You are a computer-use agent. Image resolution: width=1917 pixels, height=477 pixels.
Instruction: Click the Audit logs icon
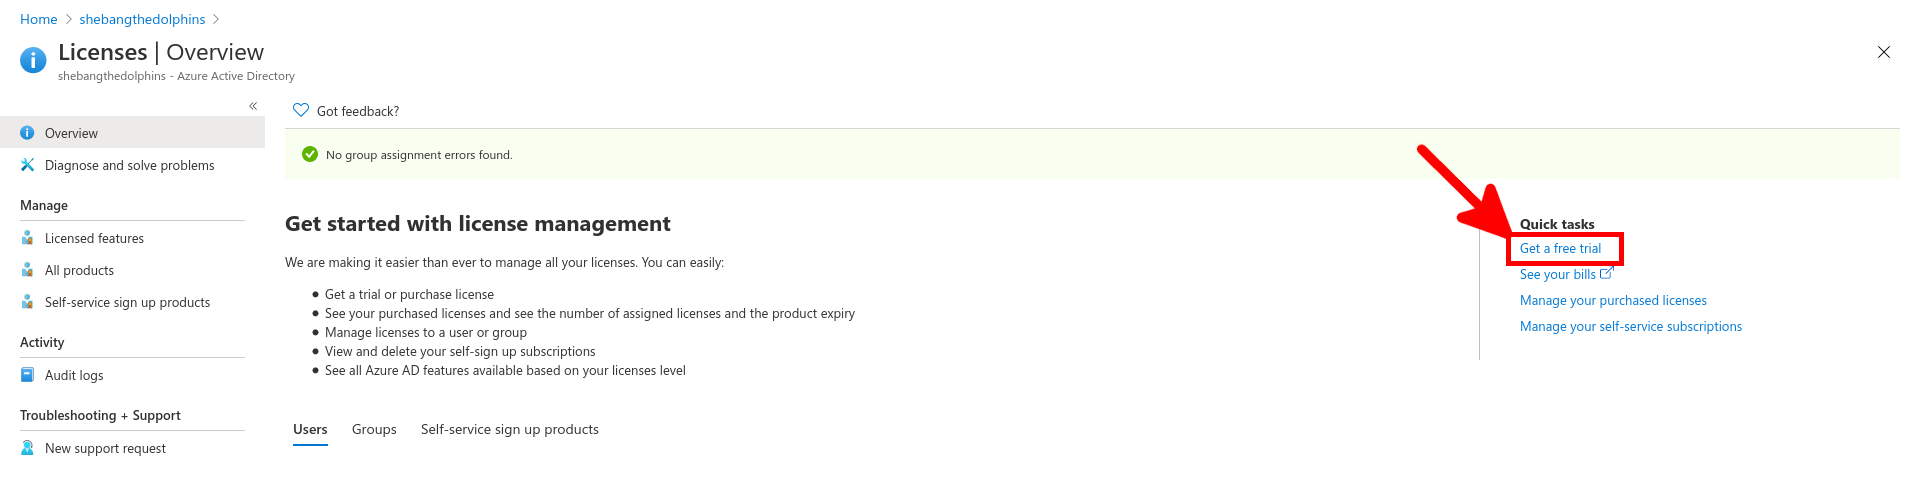click(27, 375)
